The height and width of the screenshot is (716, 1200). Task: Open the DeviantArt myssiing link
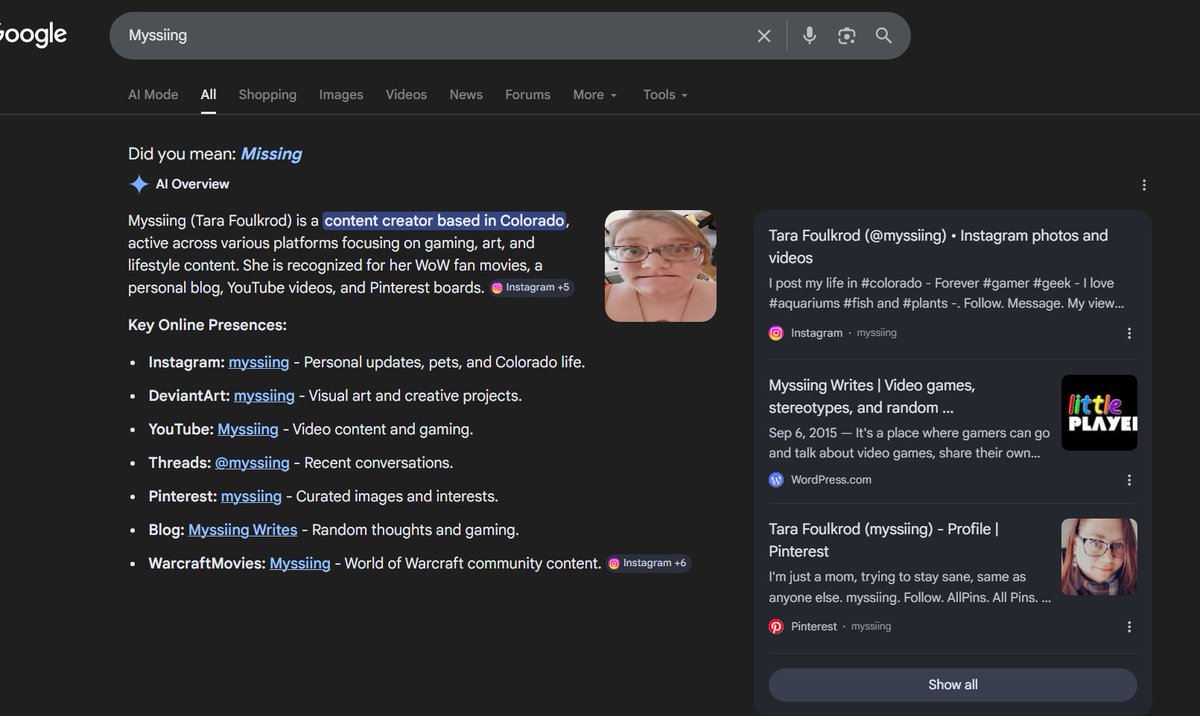[x=264, y=396]
